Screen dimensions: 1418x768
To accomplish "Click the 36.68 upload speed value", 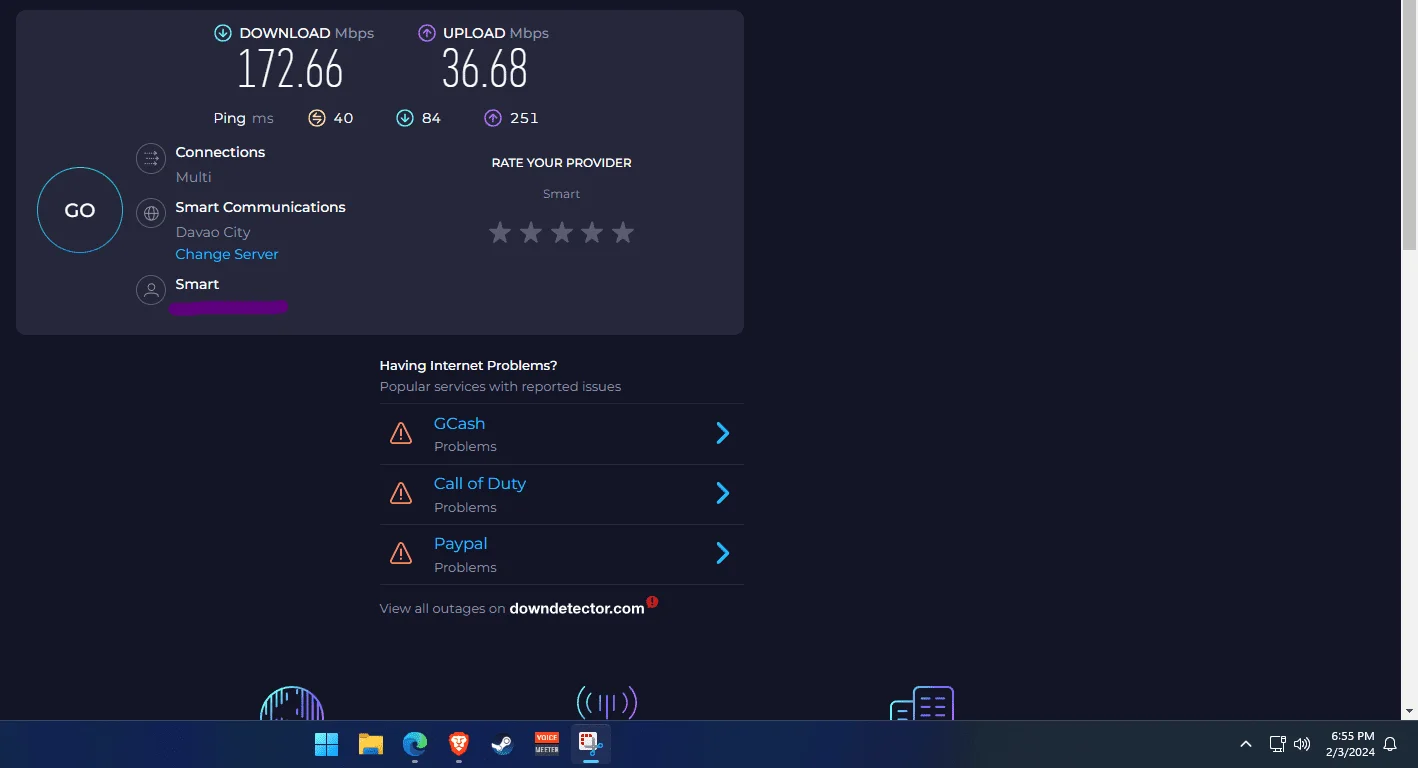I will click(485, 70).
